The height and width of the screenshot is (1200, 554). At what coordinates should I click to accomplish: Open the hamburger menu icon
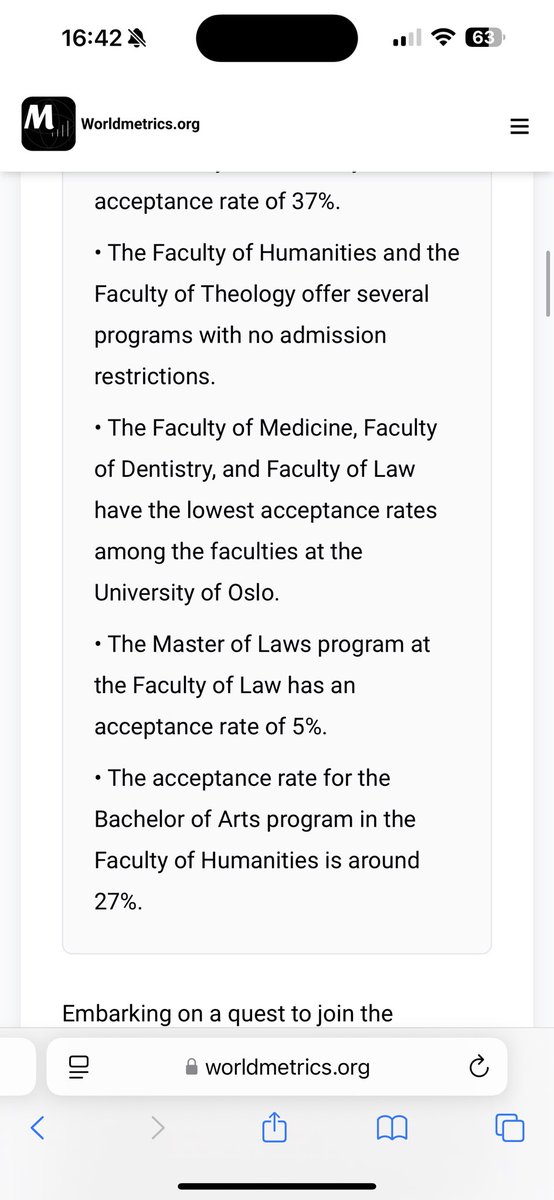[x=519, y=126]
